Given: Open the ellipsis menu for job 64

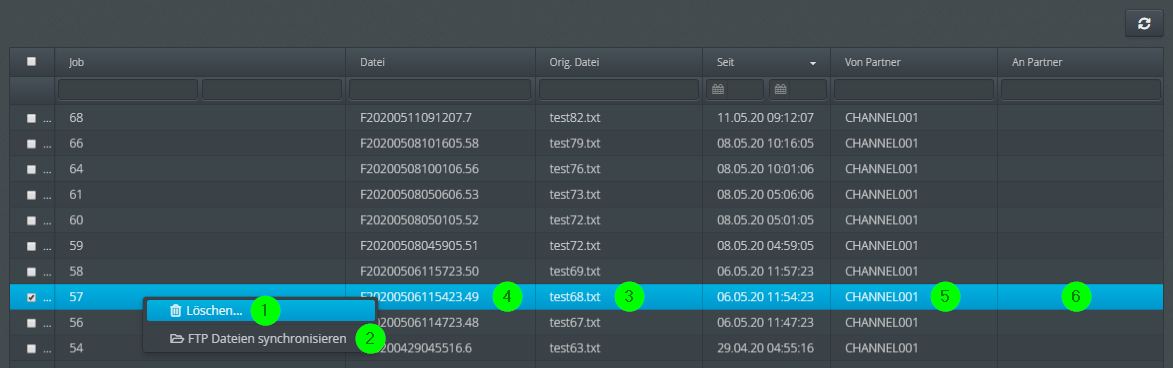Looking at the screenshot, I should (47, 171).
